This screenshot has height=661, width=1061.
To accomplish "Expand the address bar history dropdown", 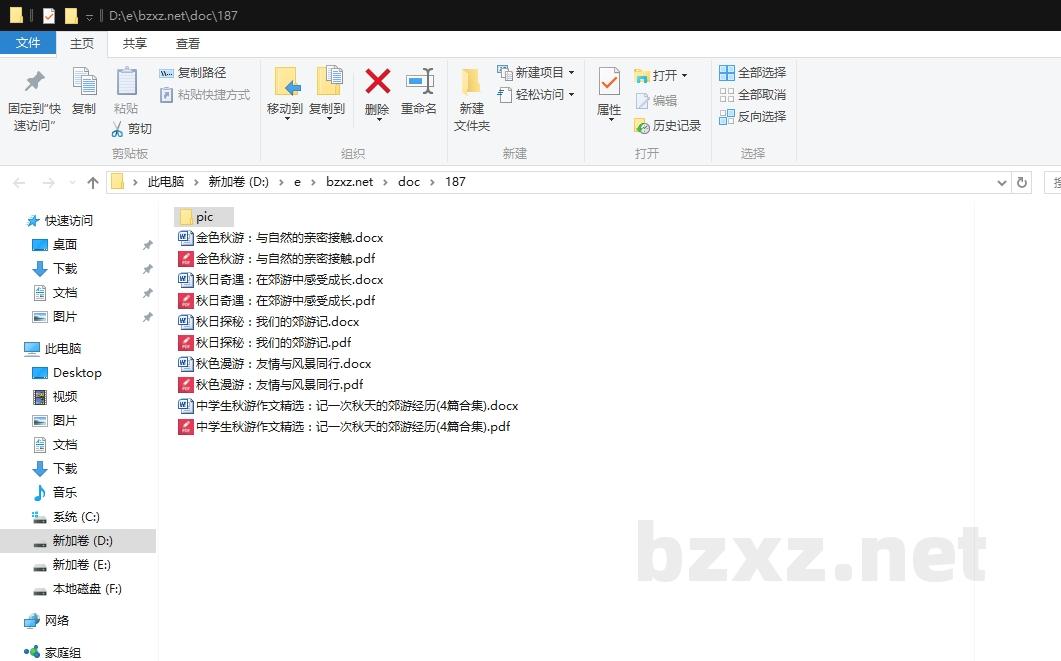I will (x=1002, y=182).
